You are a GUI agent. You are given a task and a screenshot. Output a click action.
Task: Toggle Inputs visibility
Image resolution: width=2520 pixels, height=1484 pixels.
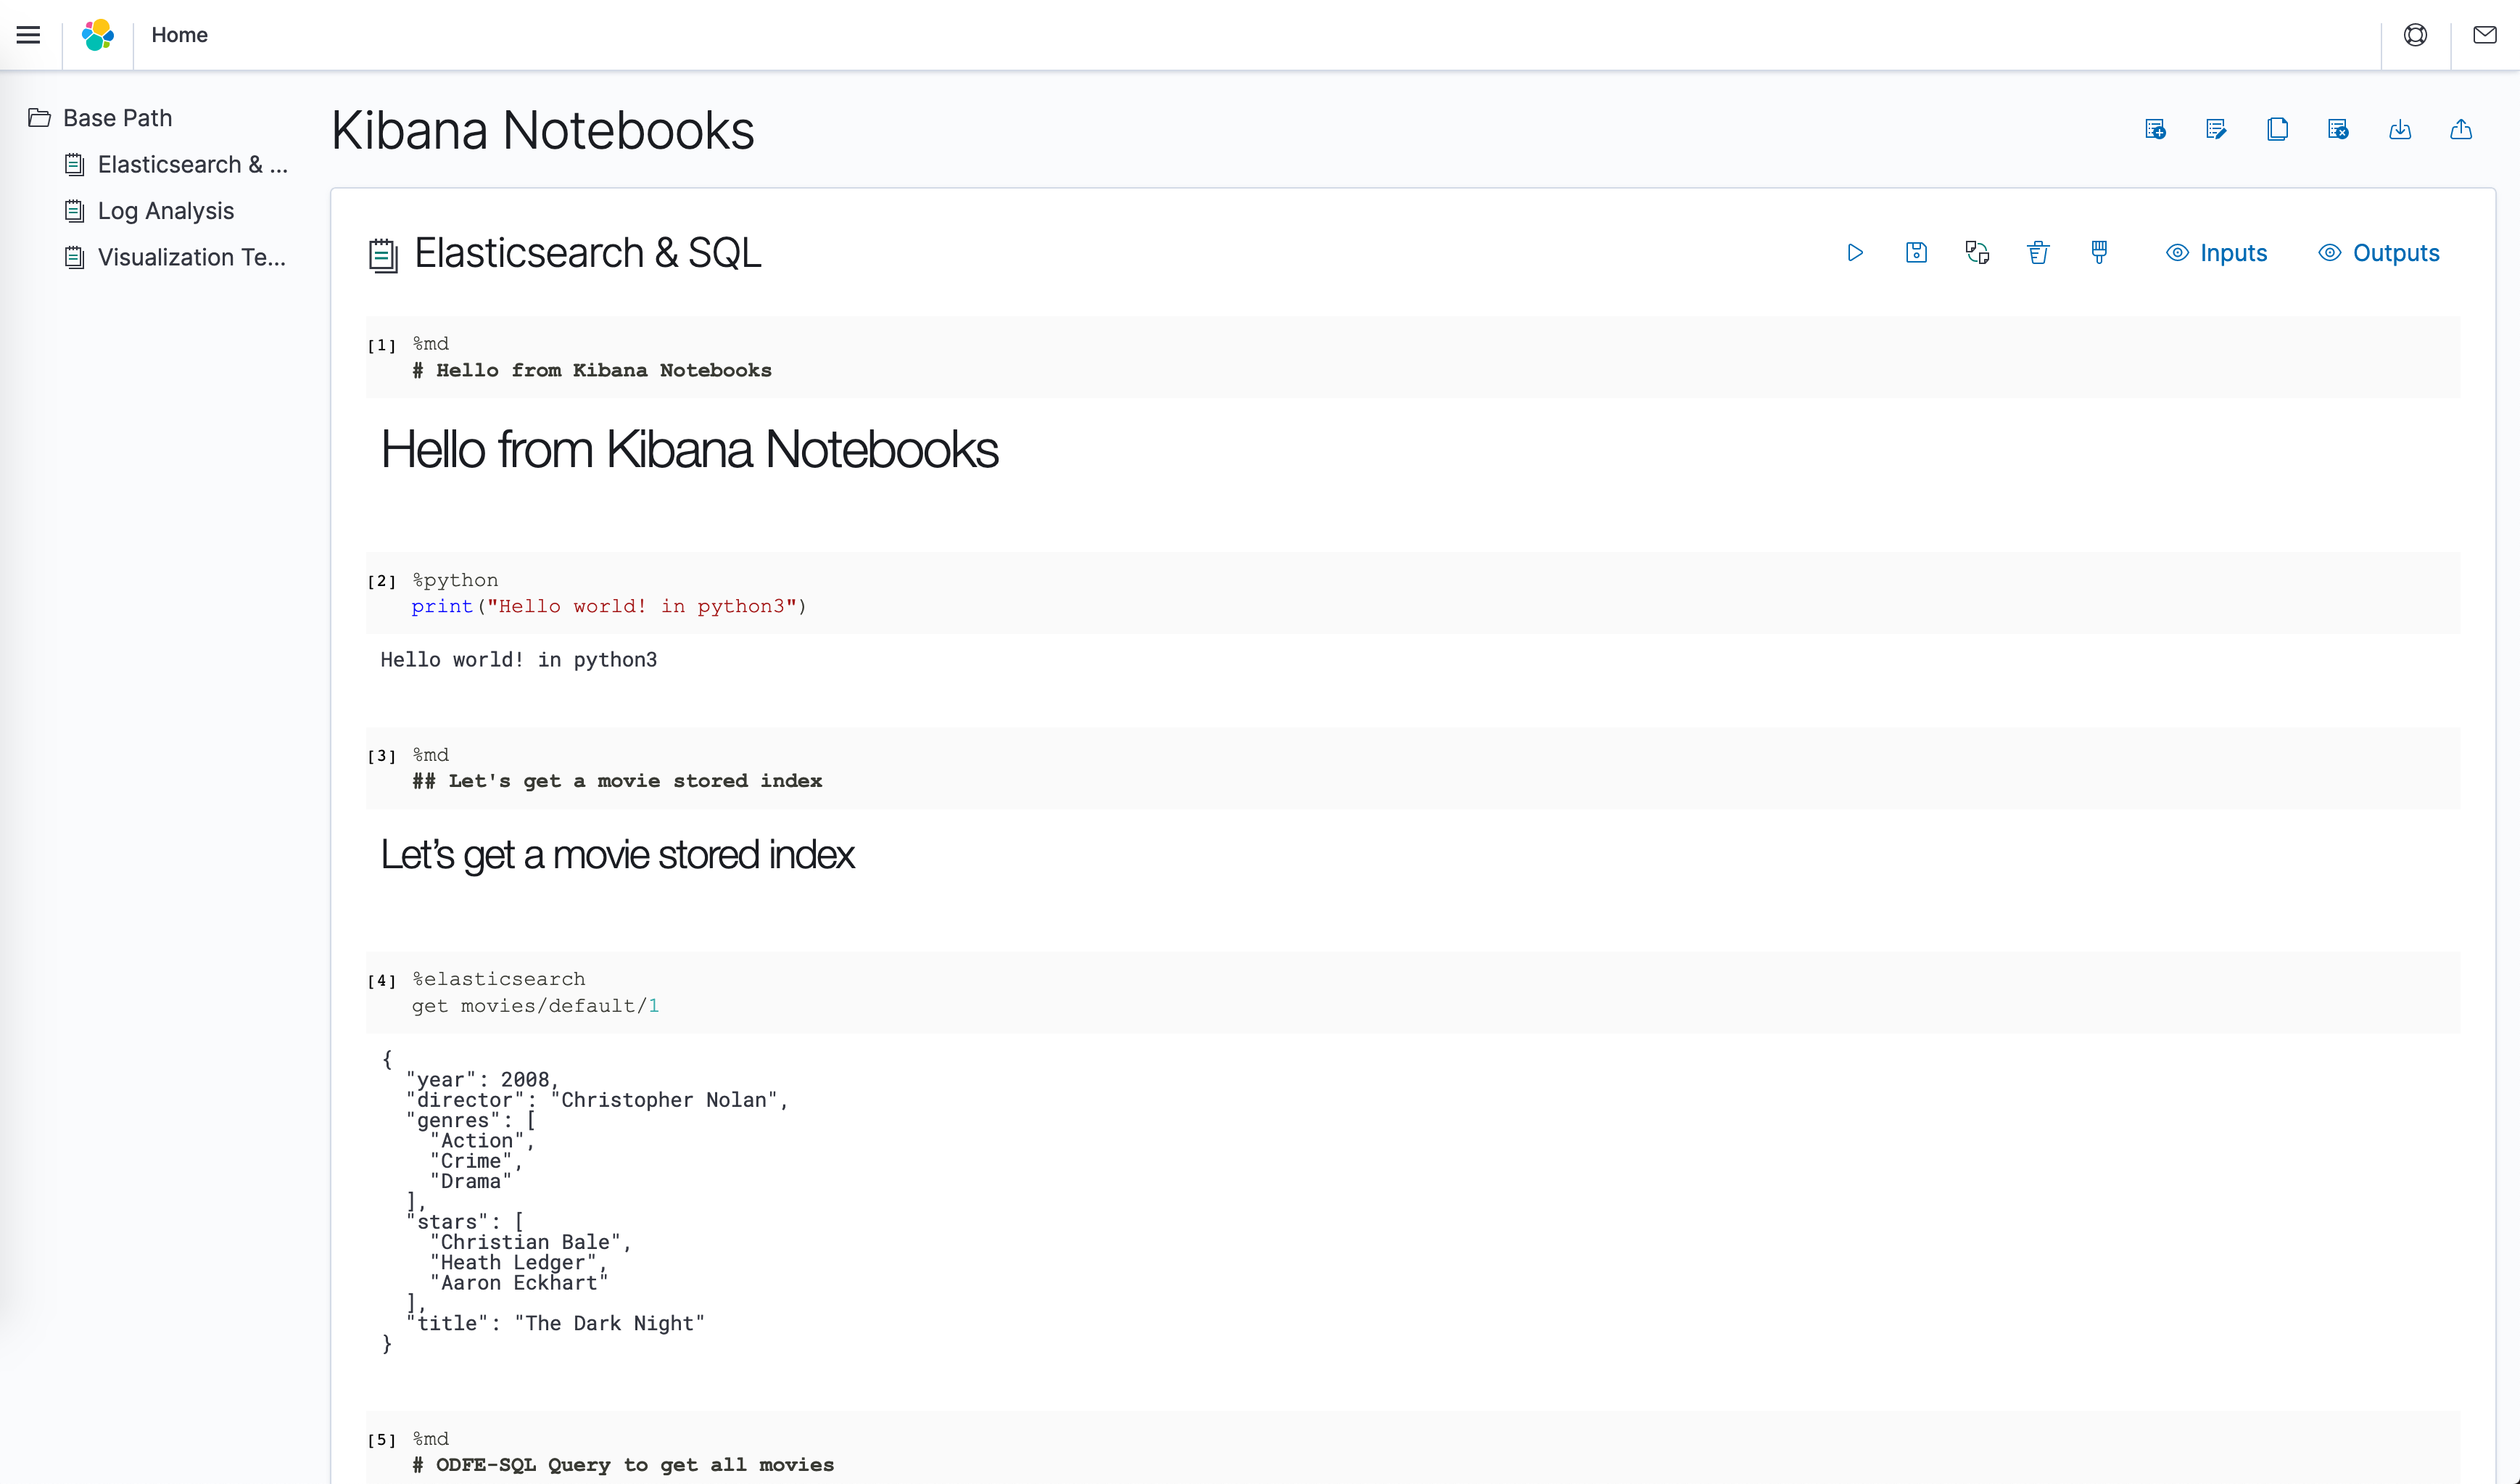(2216, 253)
